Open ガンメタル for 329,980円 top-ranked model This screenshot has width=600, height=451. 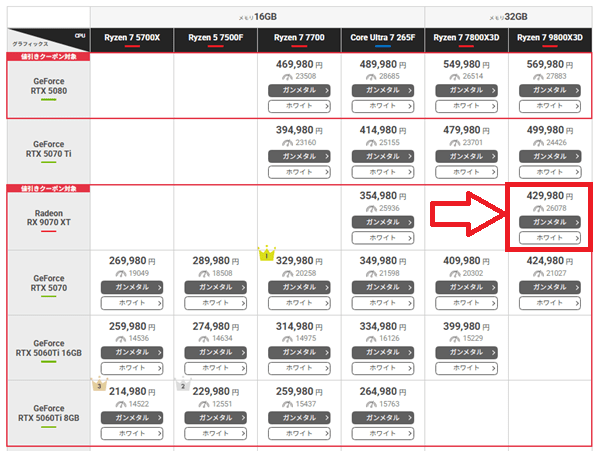click(299, 287)
